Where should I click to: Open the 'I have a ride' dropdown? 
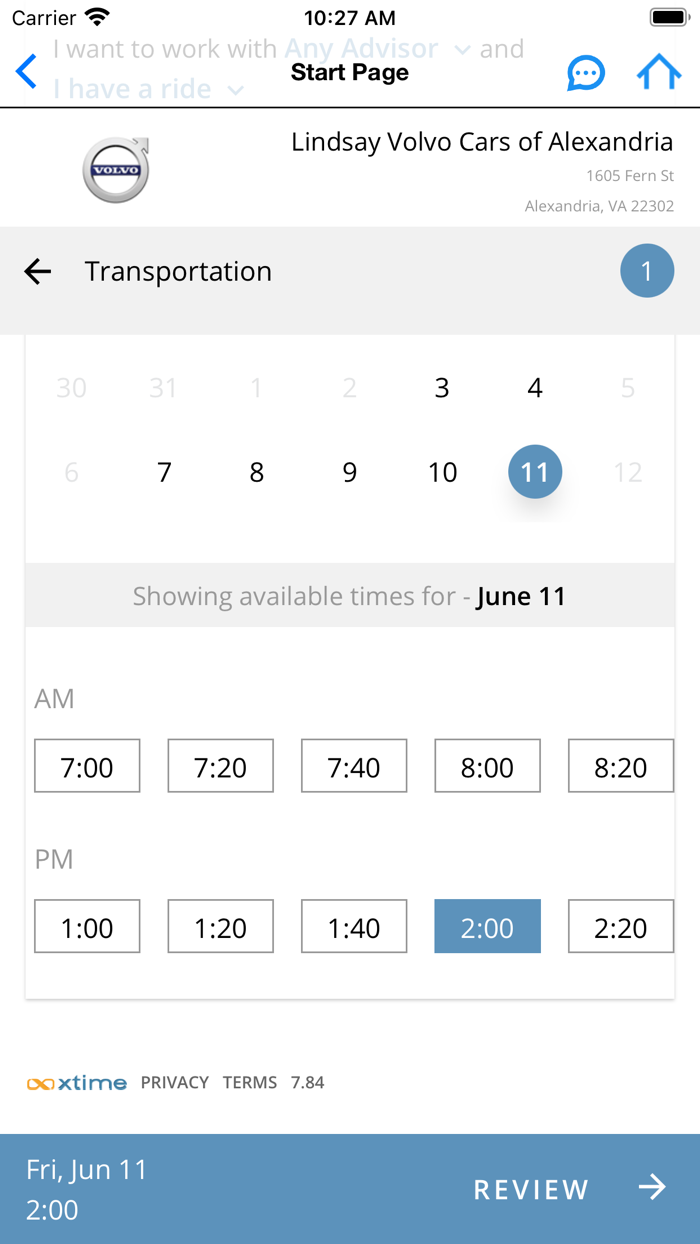(x=149, y=89)
